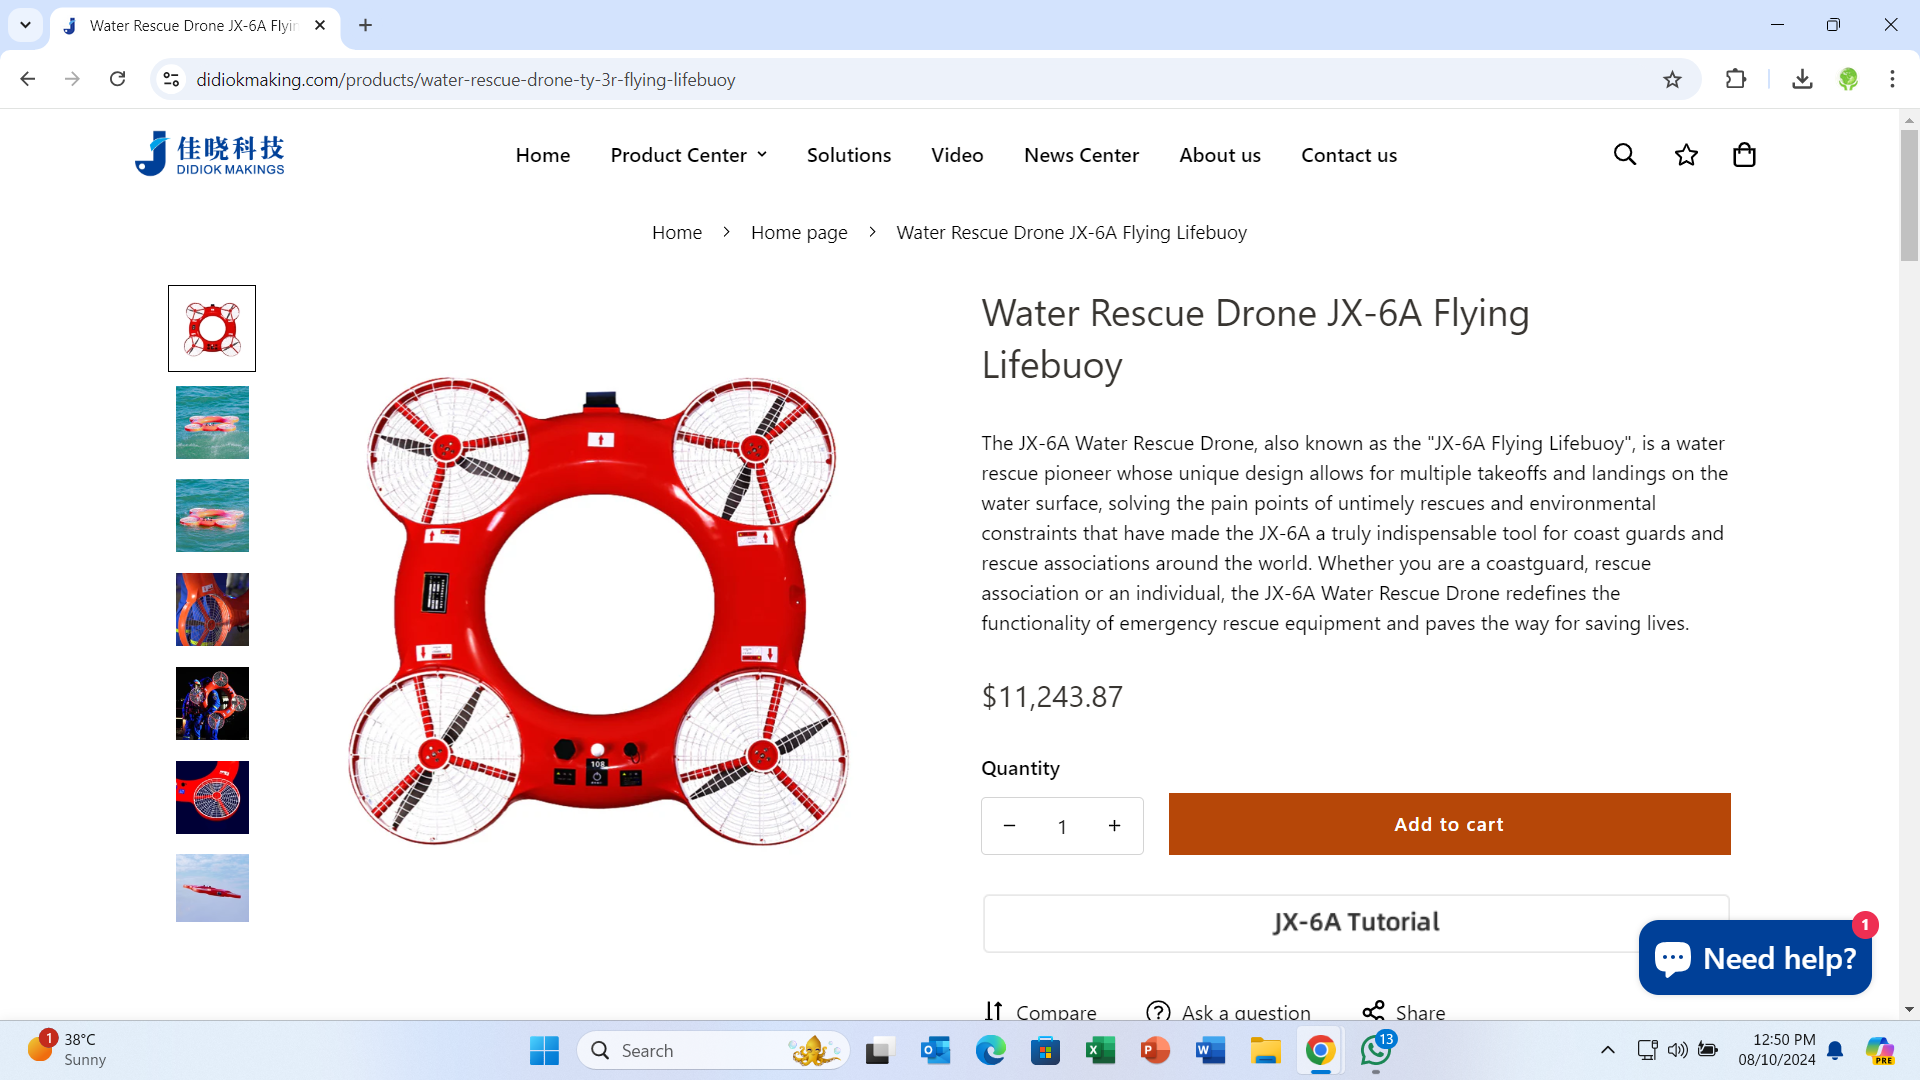Bookmark this page with the star icon
Viewport: 1920px width, 1080px height.
click(1672, 80)
